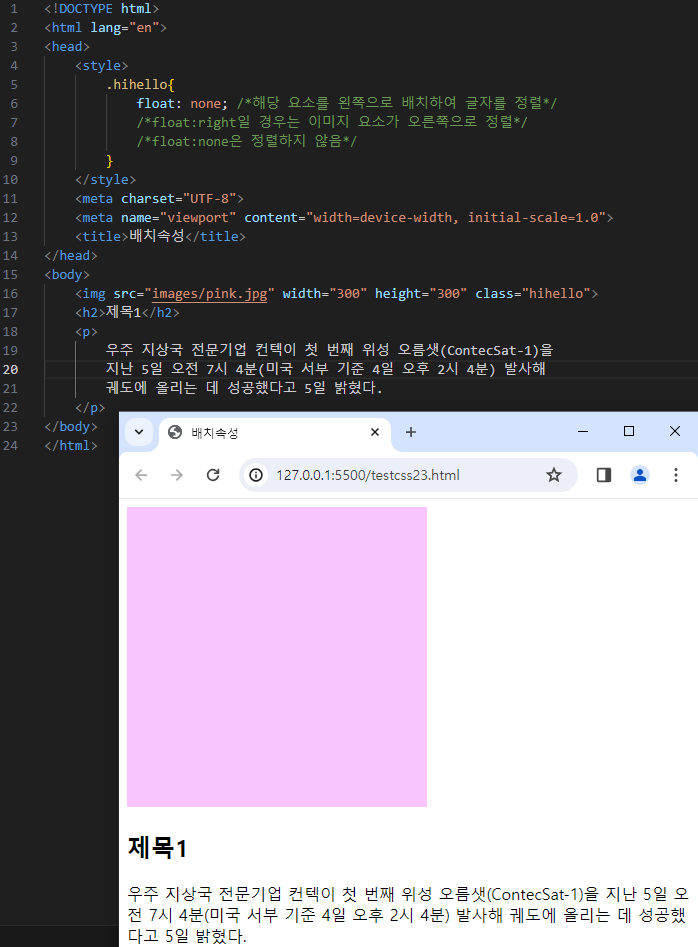Click line number 20 in the gutter
The image size is (698, 947).
point(10,370)
